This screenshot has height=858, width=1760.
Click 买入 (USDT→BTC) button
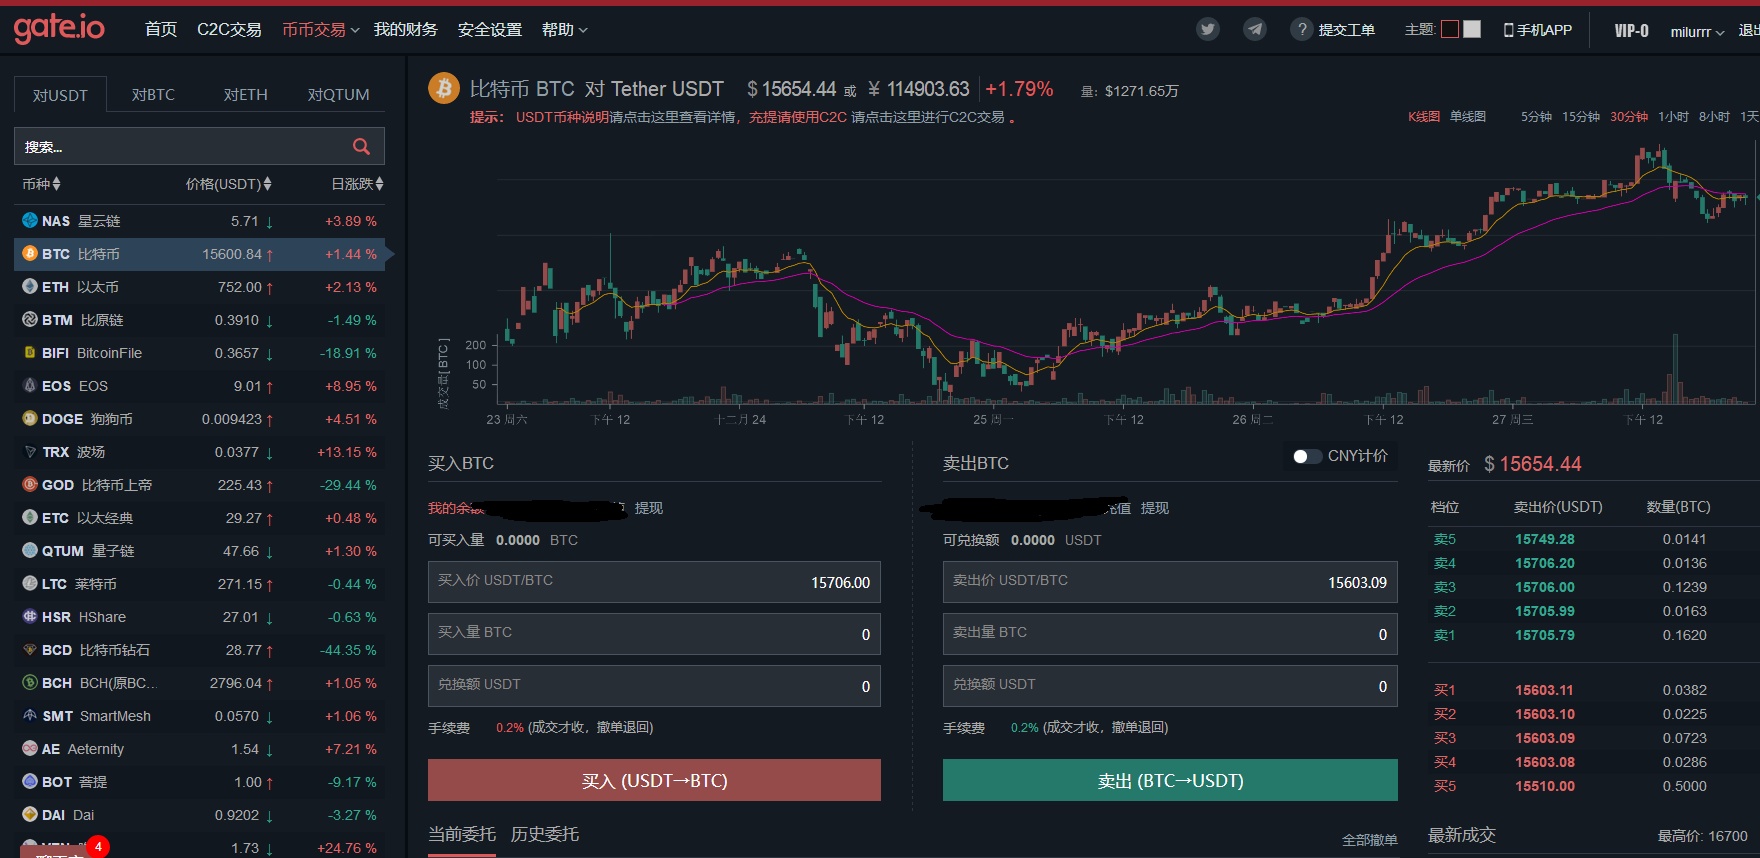point(654,780)
